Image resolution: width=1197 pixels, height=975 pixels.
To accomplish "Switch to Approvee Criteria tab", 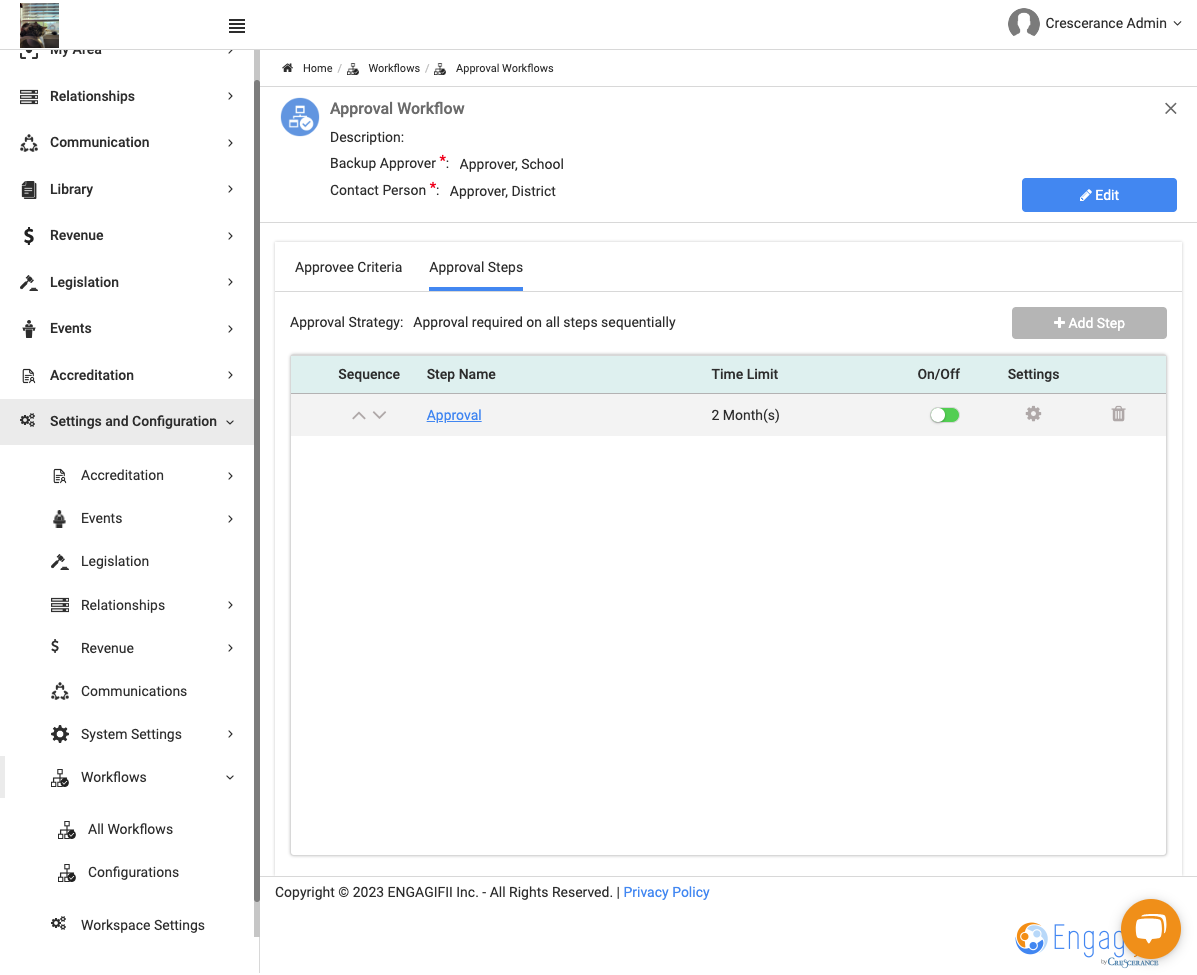I will coord(348,267).
